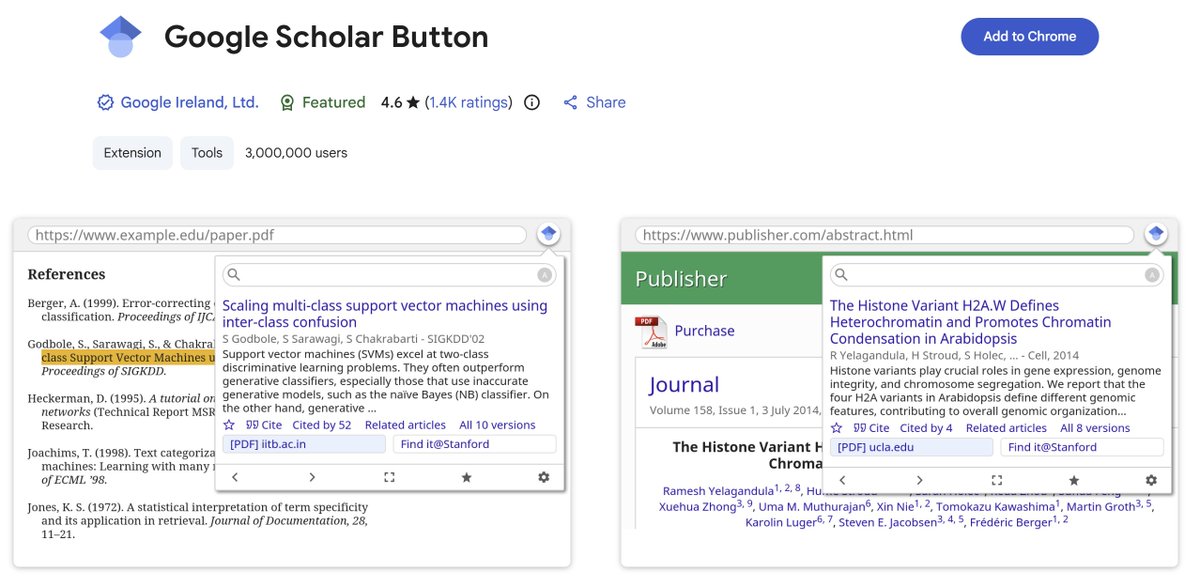
Task: Click fullscreen icon in right popup
Action: tap(997, 481)
